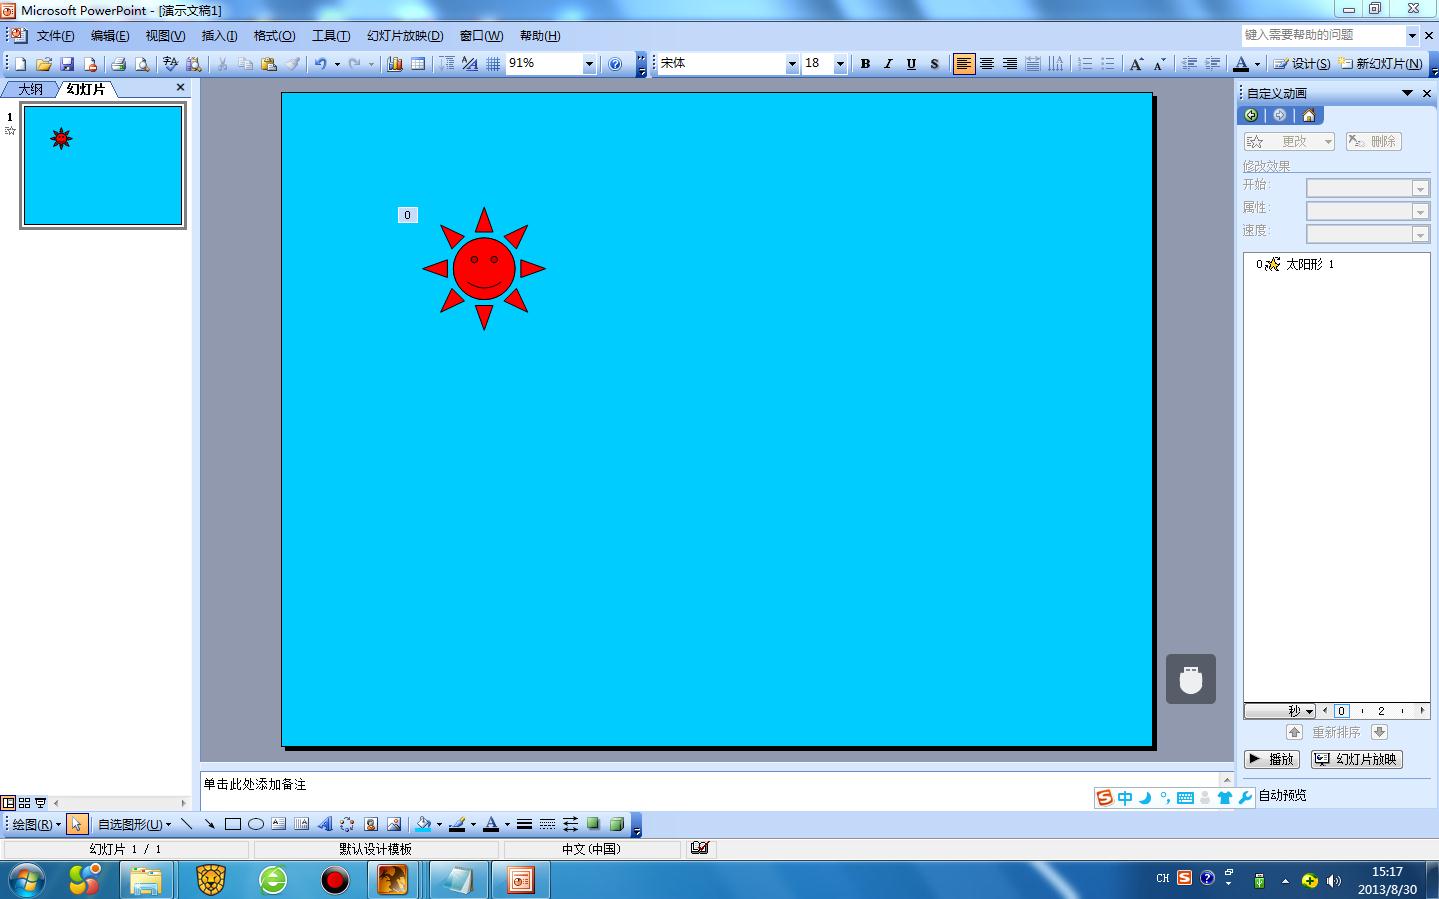Insert a table from the toolbar
This screenshot has width=1439, height=899.
pos(418,64)
